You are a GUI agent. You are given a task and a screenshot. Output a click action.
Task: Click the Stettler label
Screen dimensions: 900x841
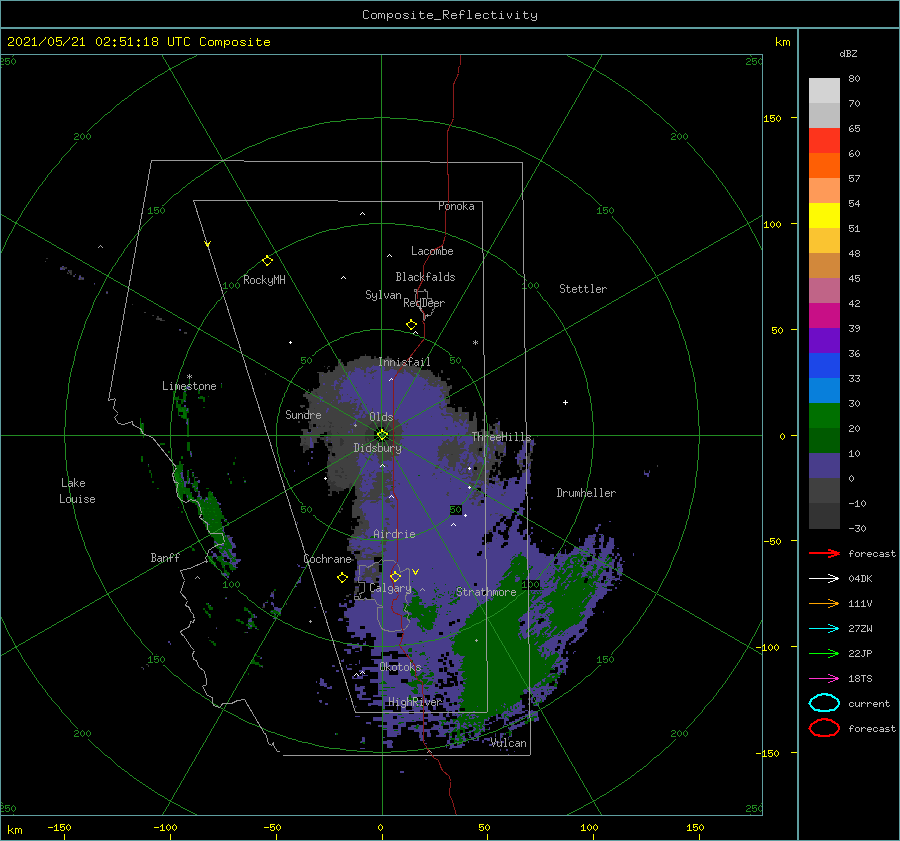point(583,289)
